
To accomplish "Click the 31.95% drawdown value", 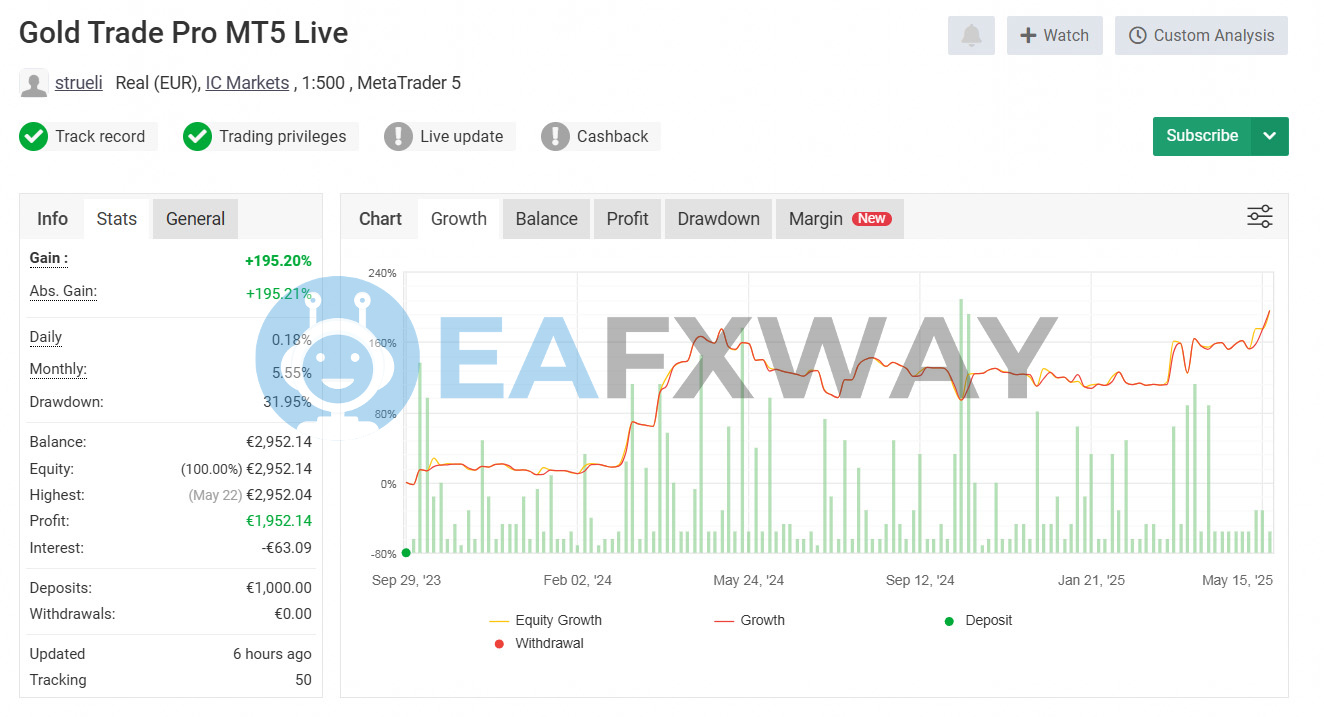I will pos(287,402).
